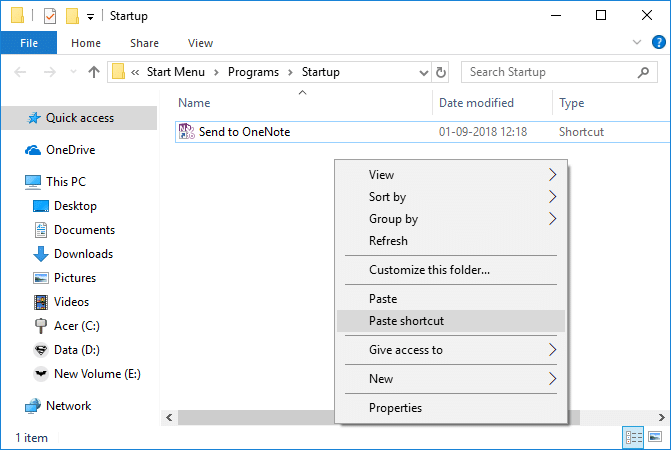This screenshot has width=671, height=450.
Task: Click the Properties icon in quick access toolbar
Action: [49, 16]
